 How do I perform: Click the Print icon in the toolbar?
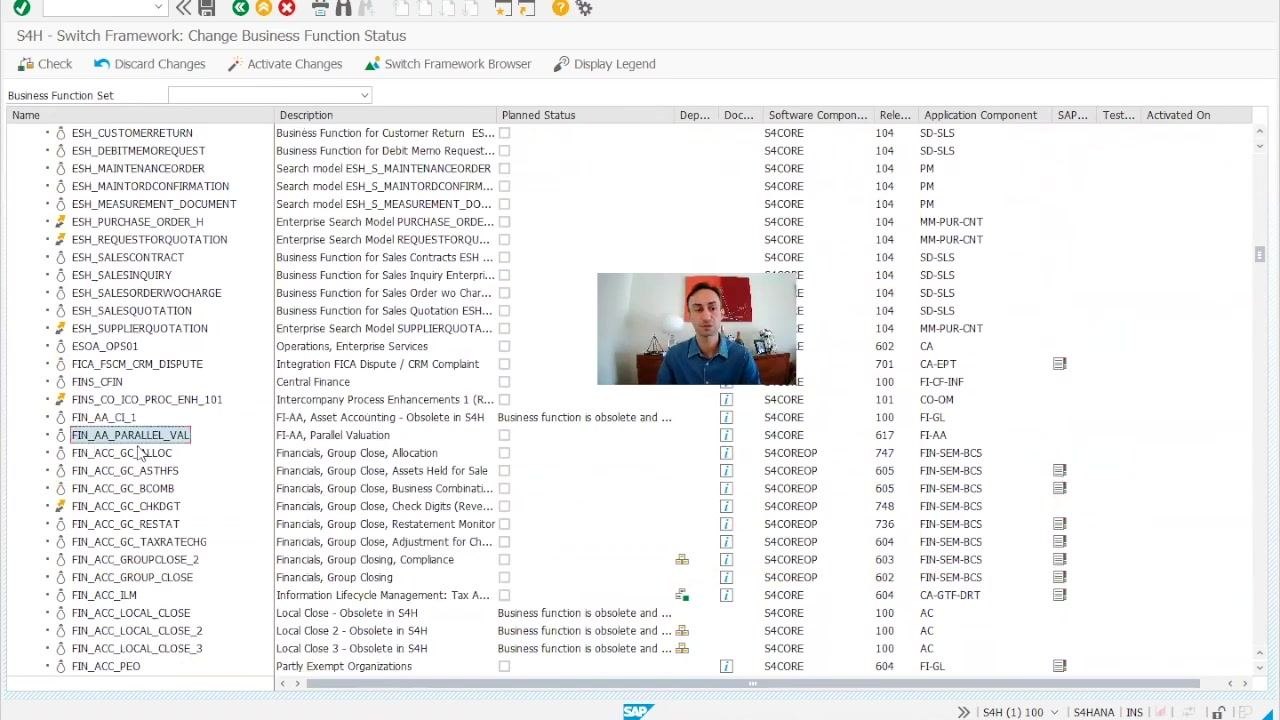point(320,8)
